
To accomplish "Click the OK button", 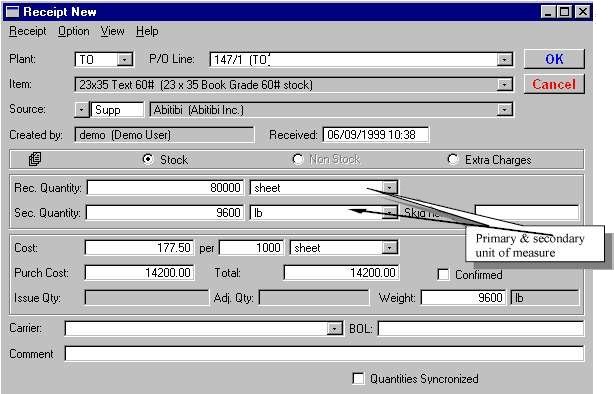I will pos(554,59).
